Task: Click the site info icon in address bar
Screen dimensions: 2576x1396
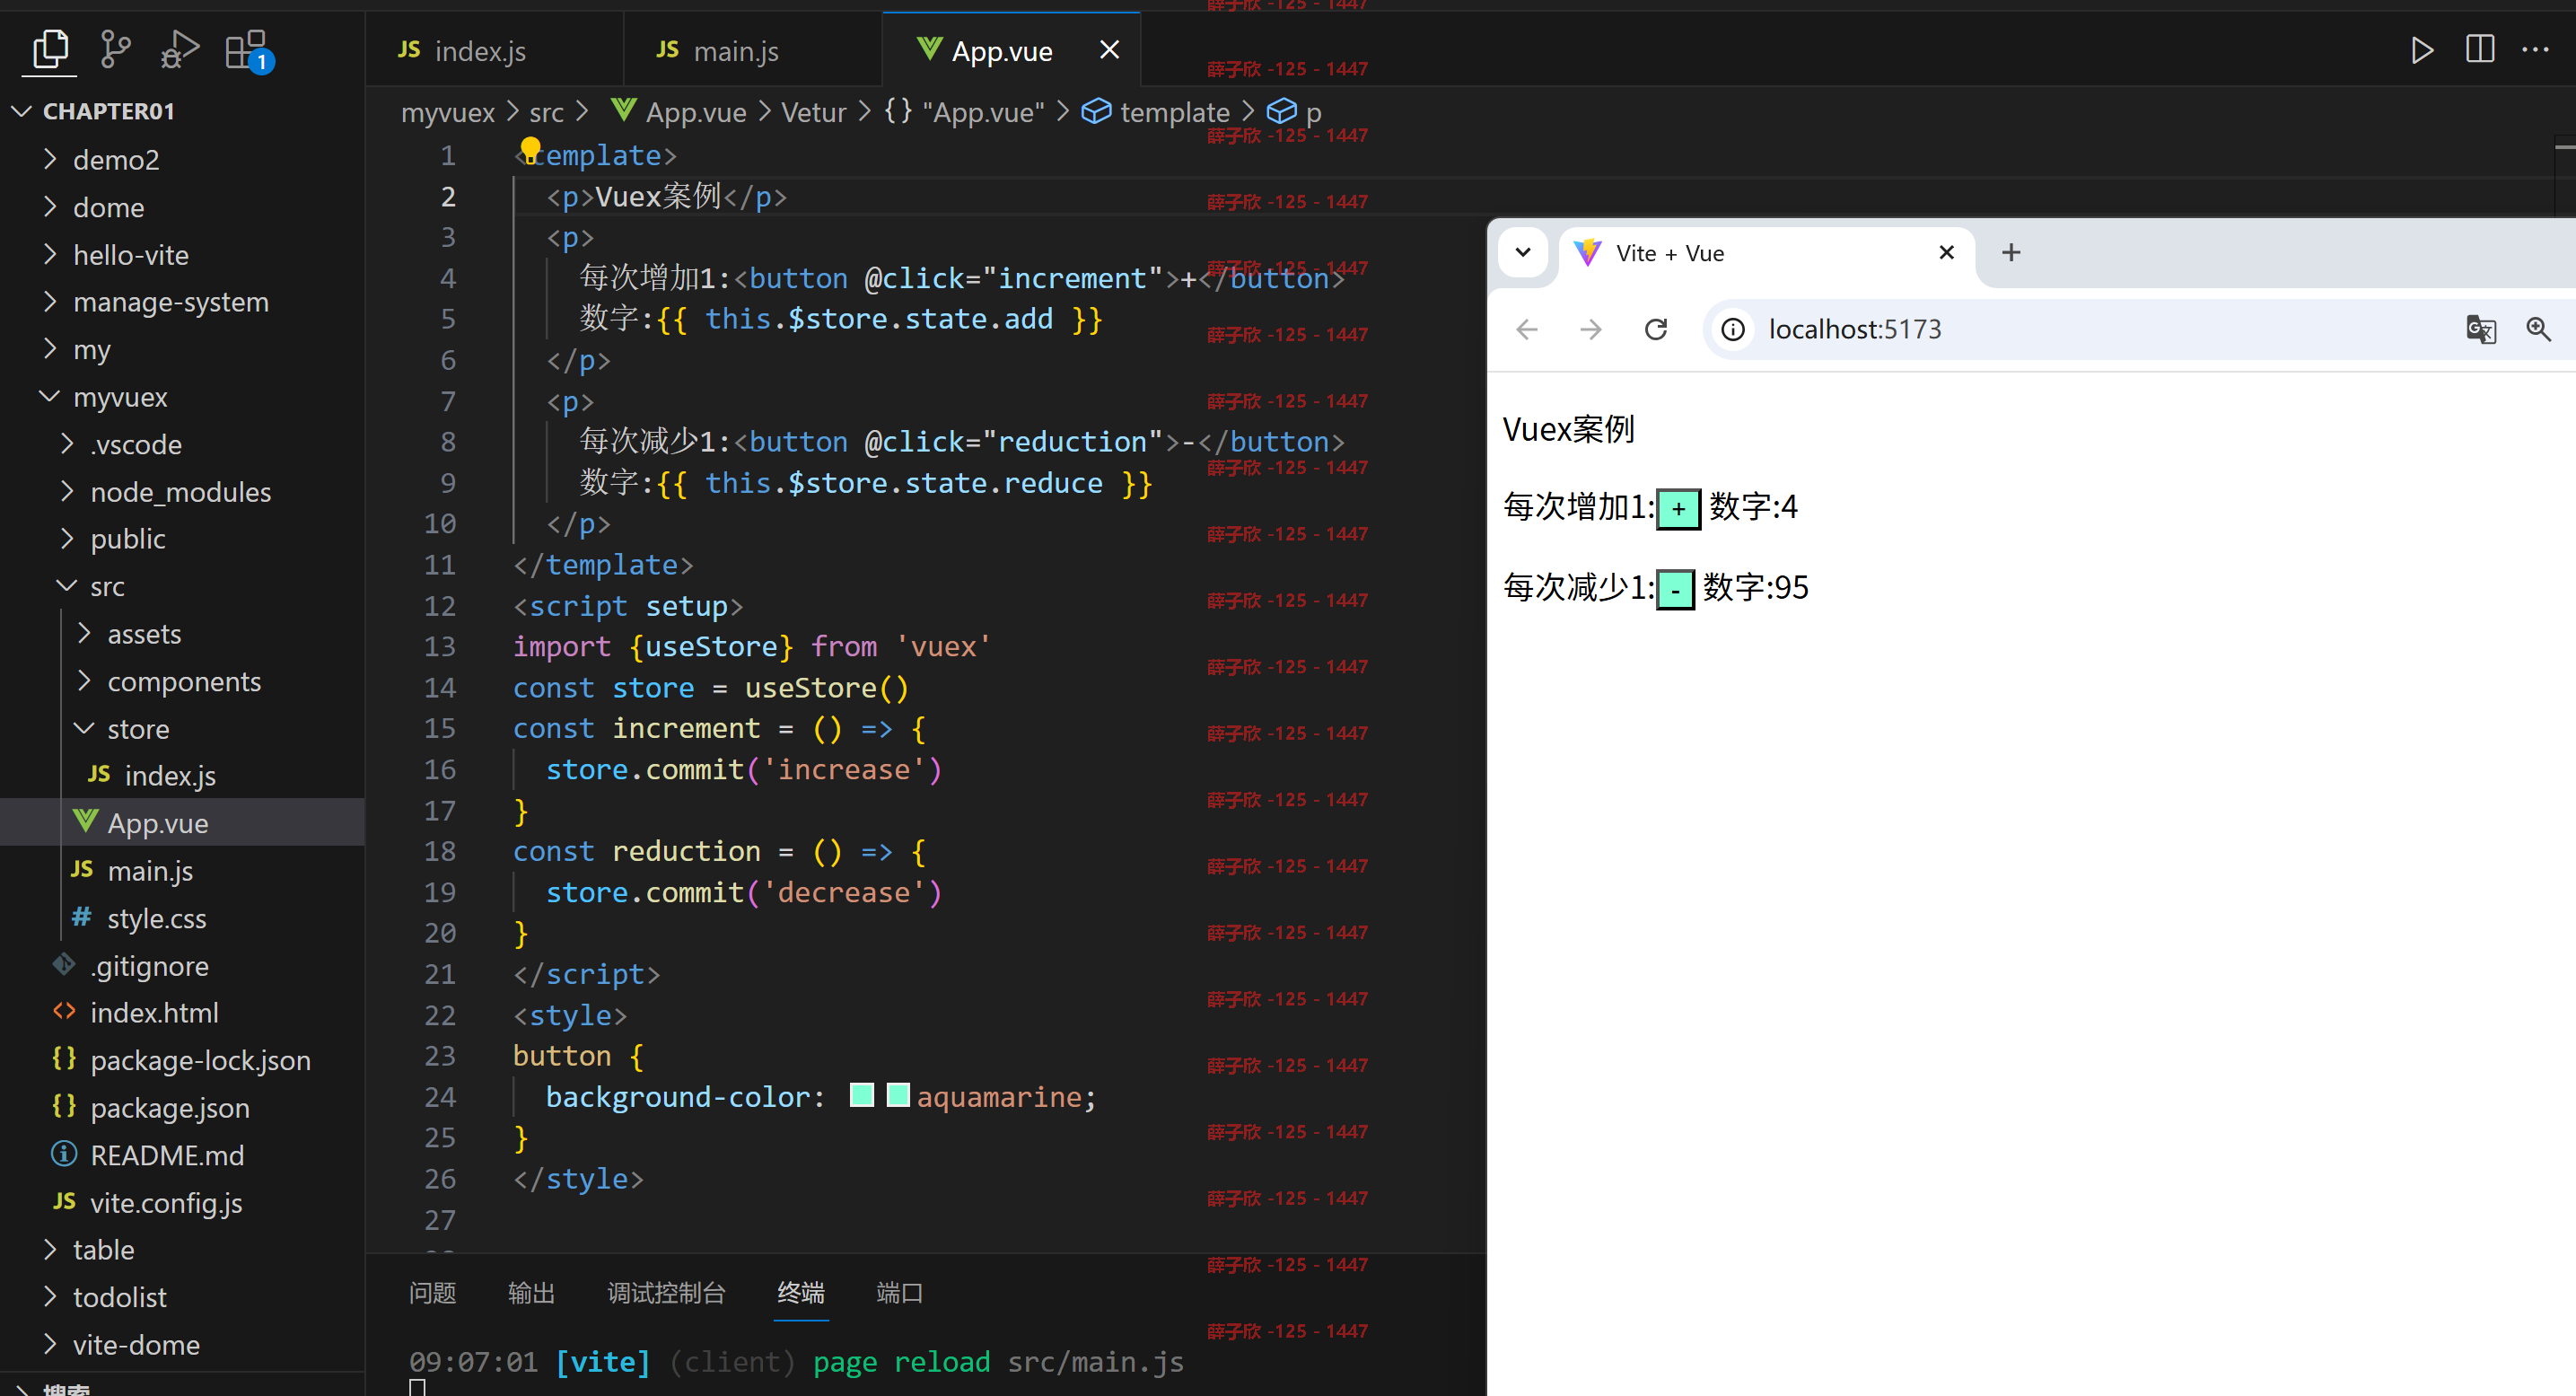Action: click(1733, 329)
